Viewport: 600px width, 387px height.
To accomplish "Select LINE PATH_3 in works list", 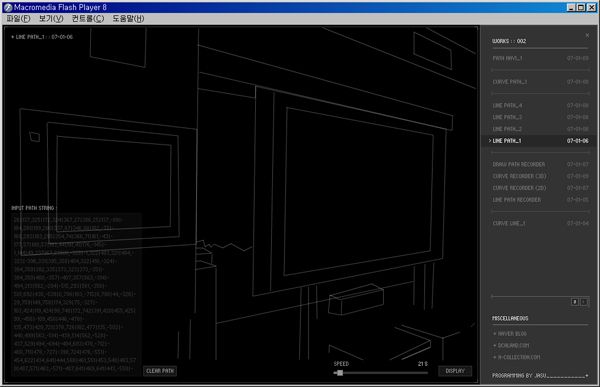I will click(540, 117).
